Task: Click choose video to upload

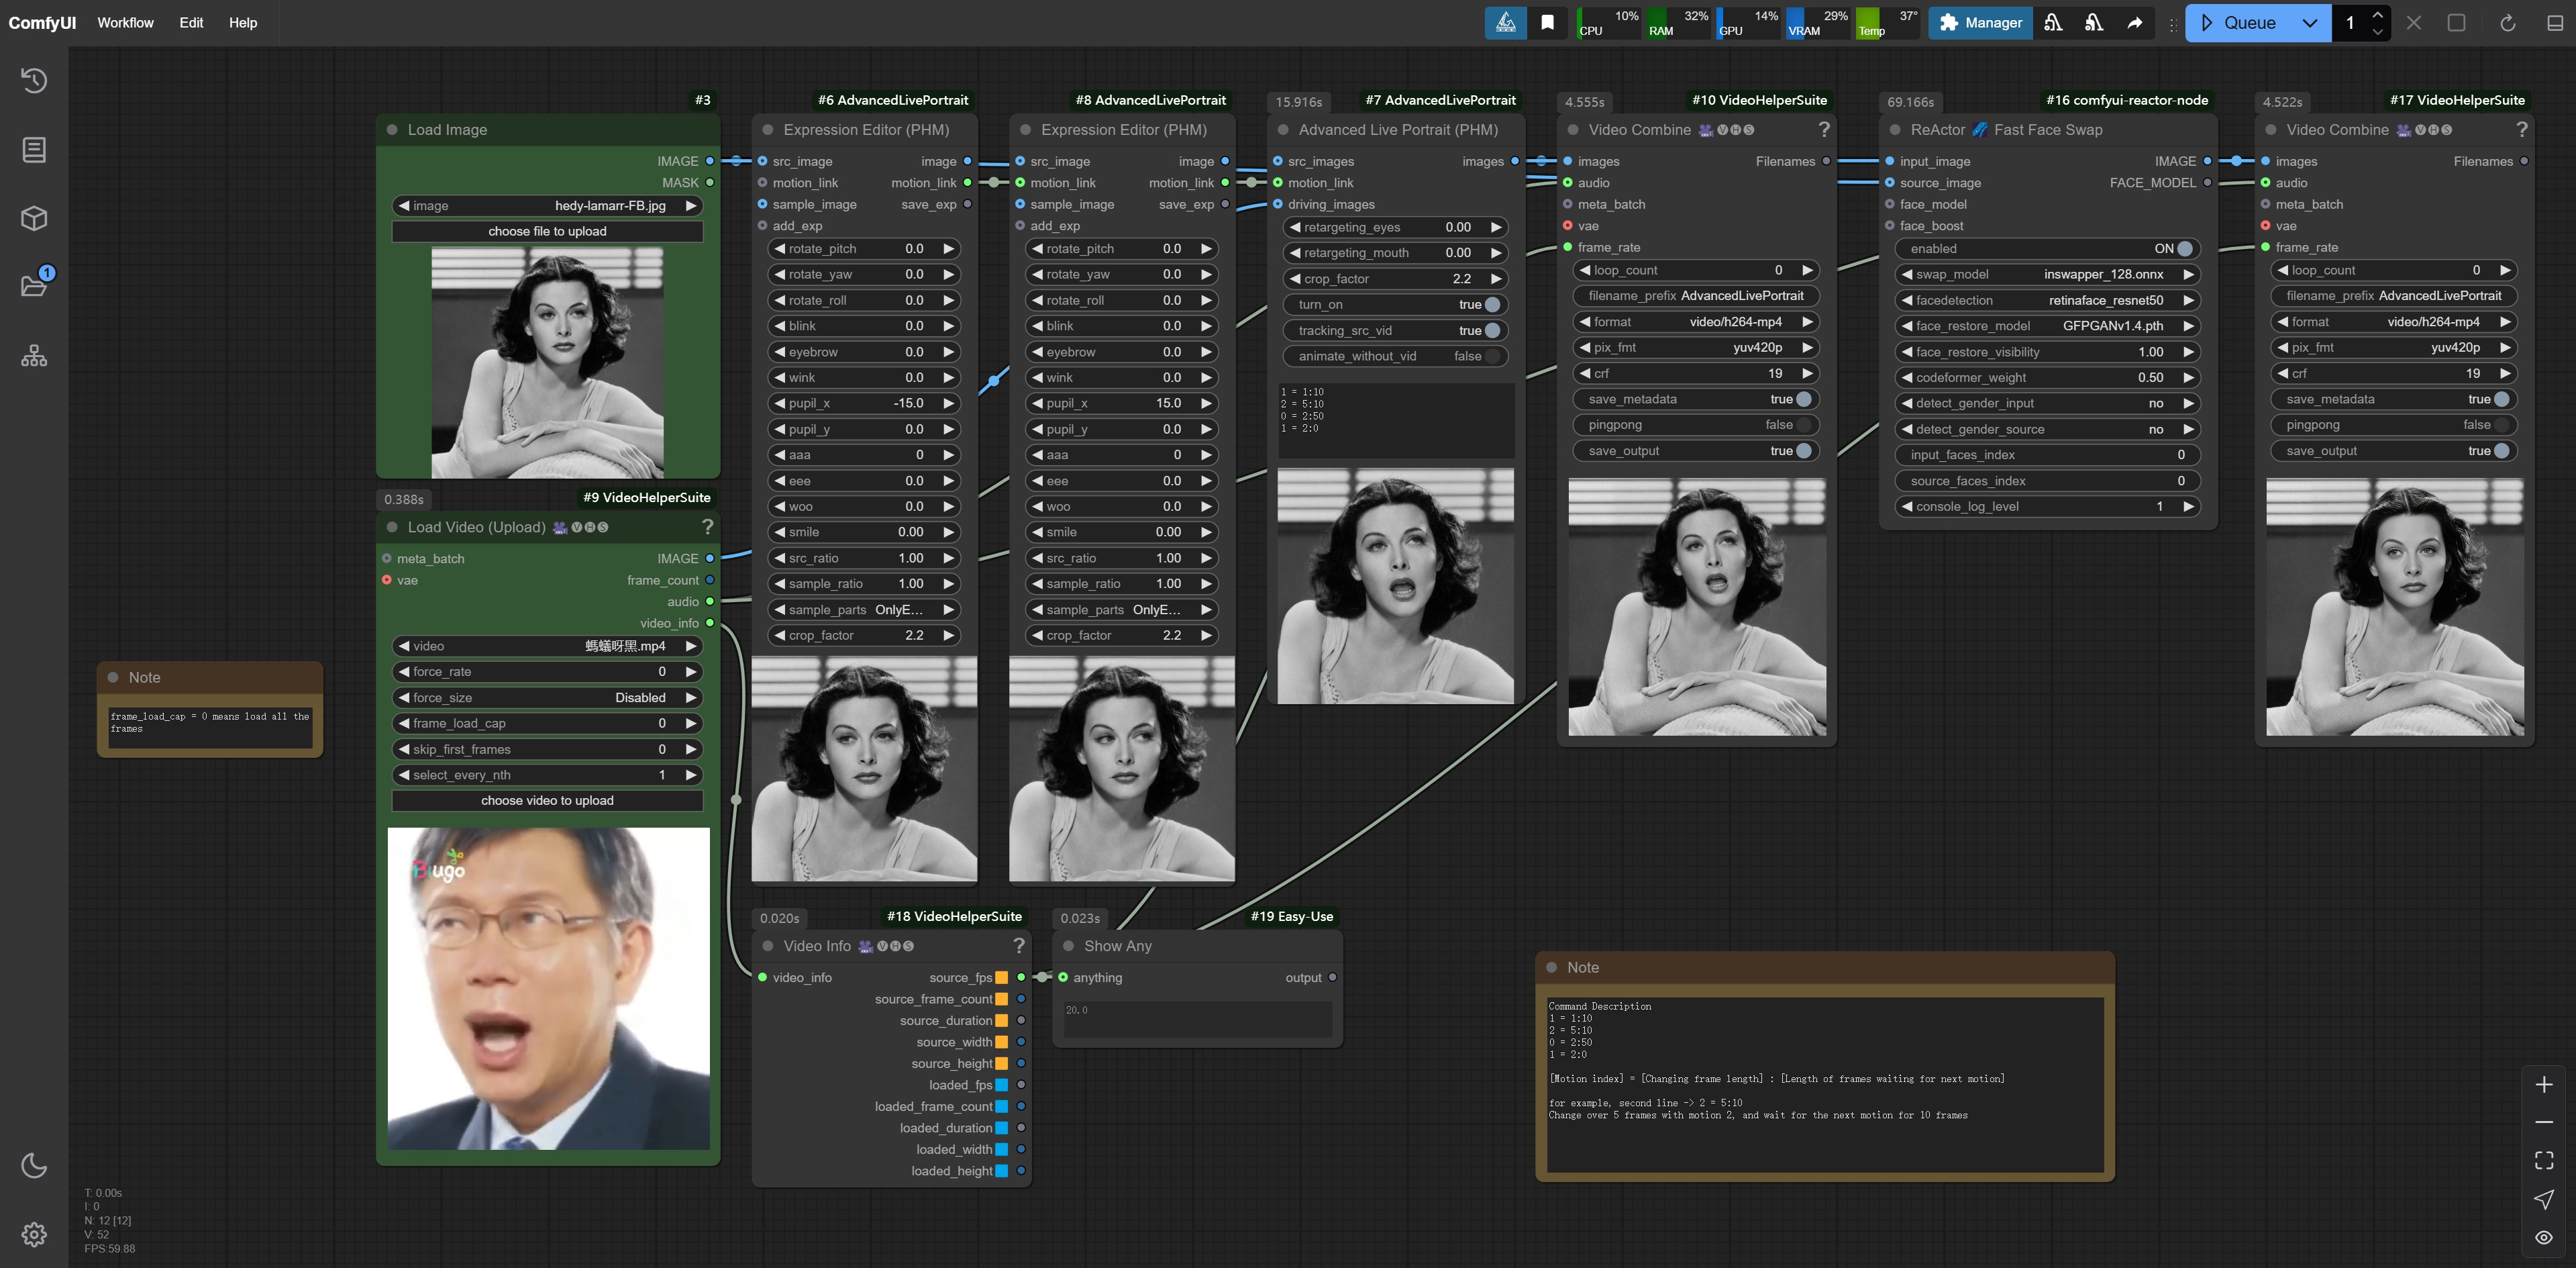Action: [x=547, y=800]
